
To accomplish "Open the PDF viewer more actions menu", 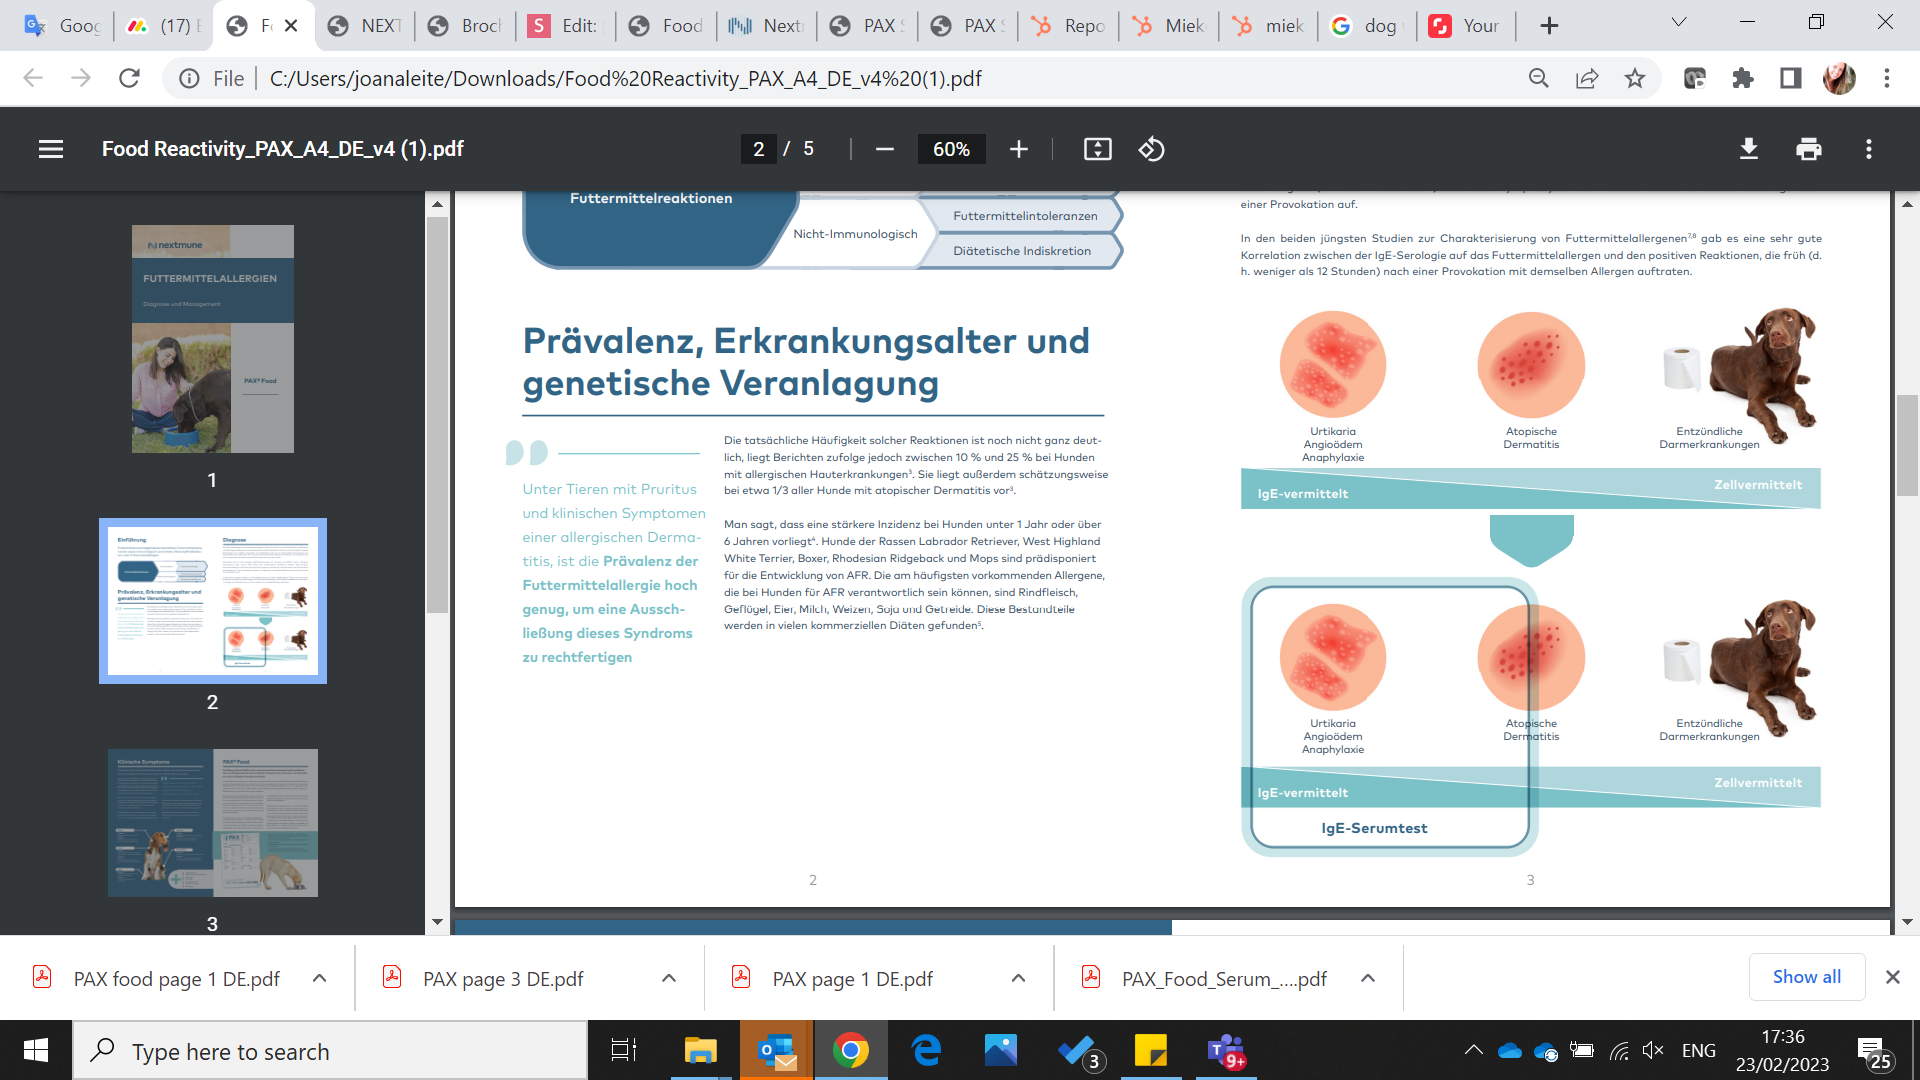I will 1868,149.
